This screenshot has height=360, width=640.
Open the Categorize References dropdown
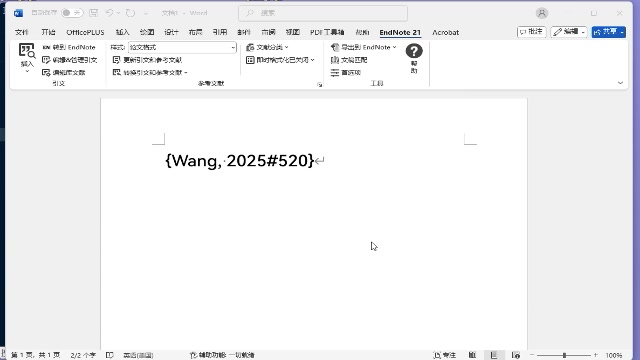[x=267, y=47]
